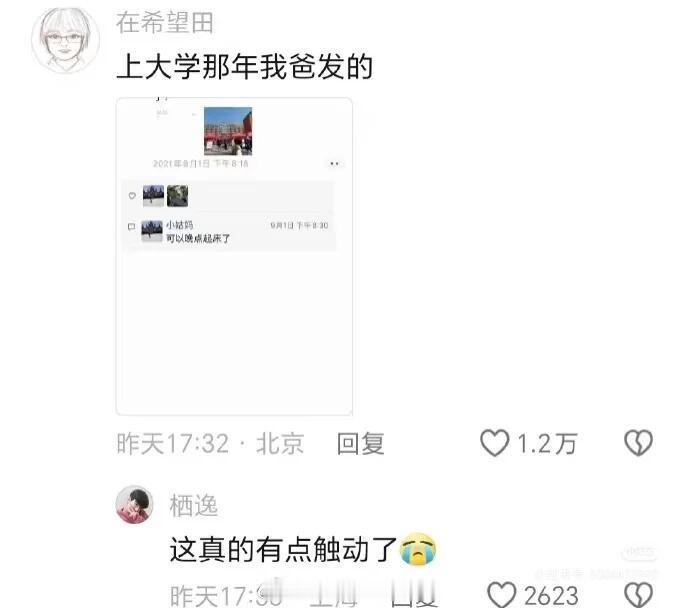Tap first liker's avatar in the moment
The width and height of the screenshot is (690, 608).
[153, 196]
